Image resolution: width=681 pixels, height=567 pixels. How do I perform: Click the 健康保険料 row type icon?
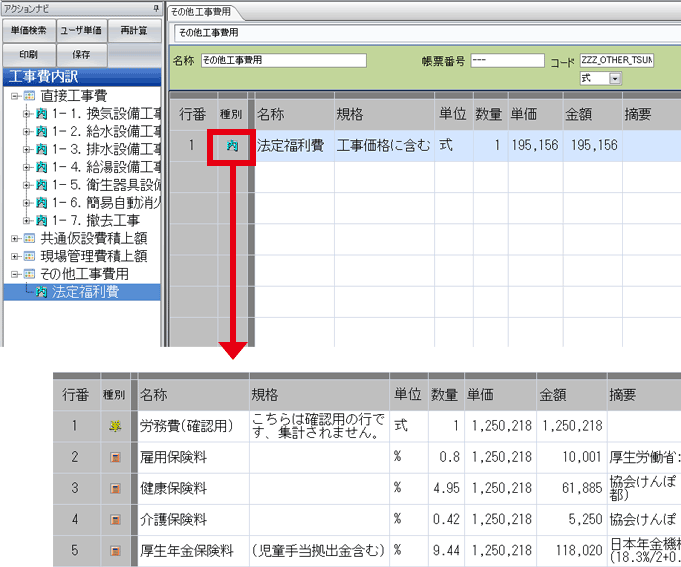click(115, 488)
